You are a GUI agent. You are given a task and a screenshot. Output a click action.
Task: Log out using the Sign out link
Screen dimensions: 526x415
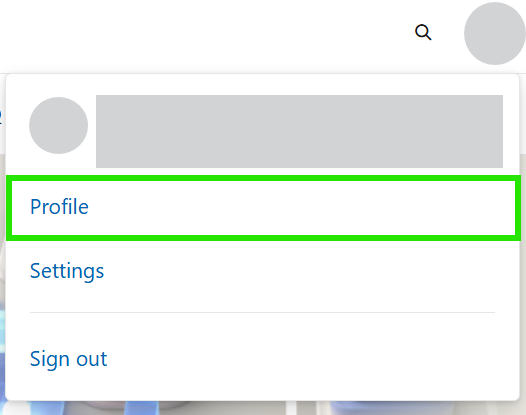pyautogui.click(x=68, y=359)
